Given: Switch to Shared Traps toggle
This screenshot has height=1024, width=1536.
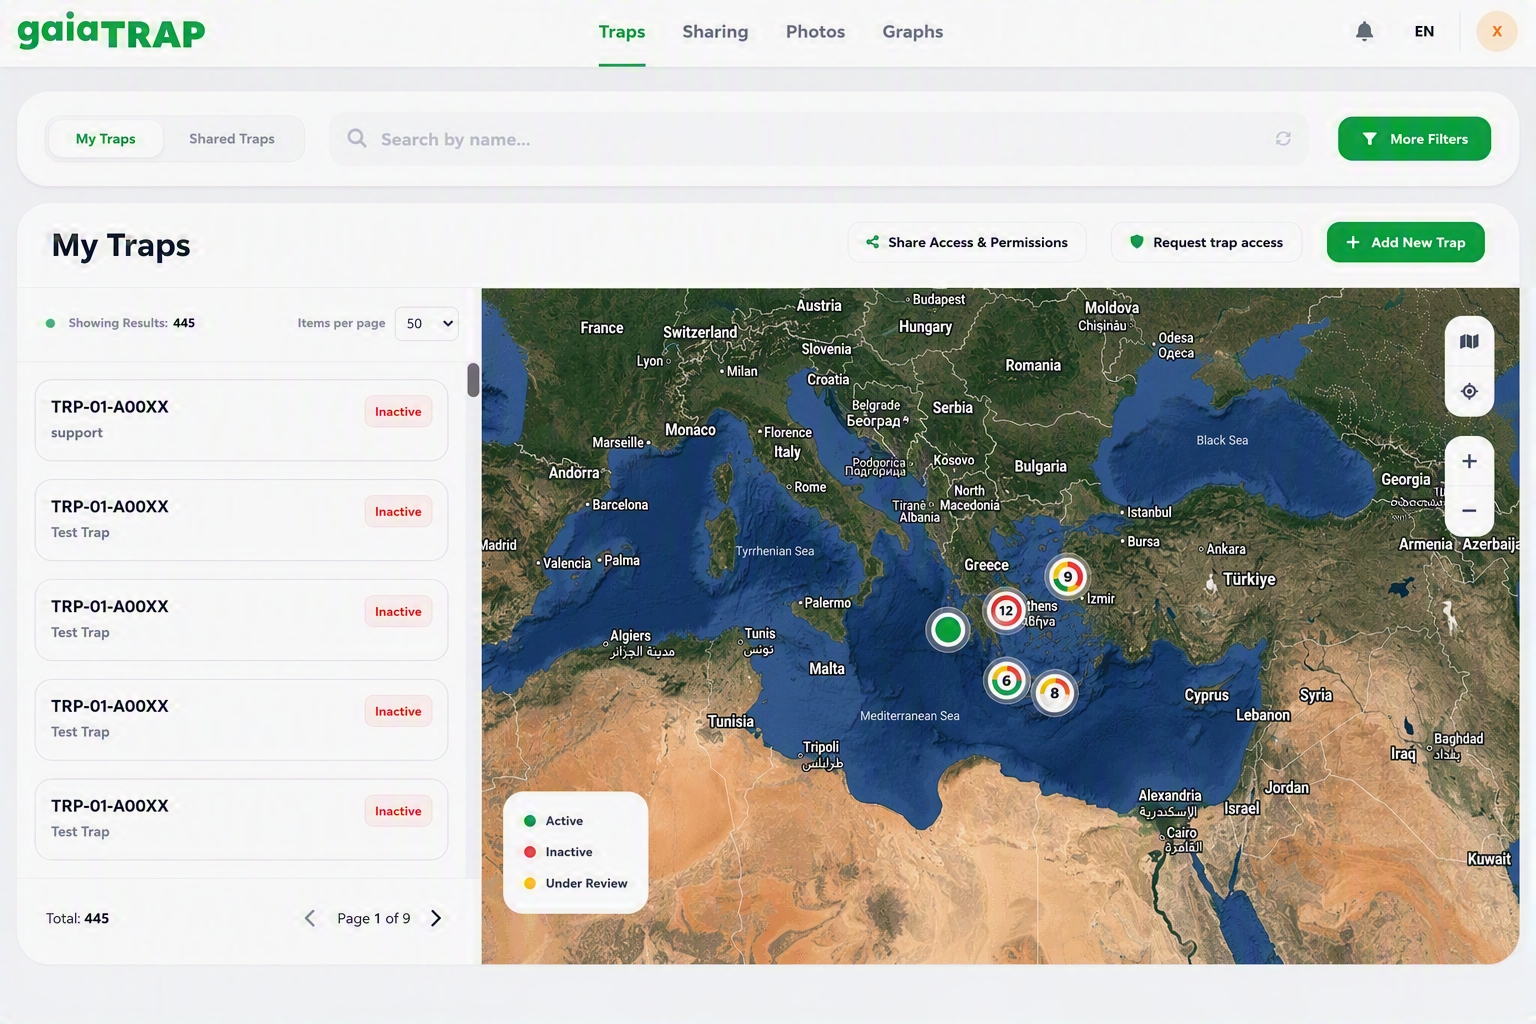Looking at the screenshot, I should pyautogui.click(x=232, y=139).
